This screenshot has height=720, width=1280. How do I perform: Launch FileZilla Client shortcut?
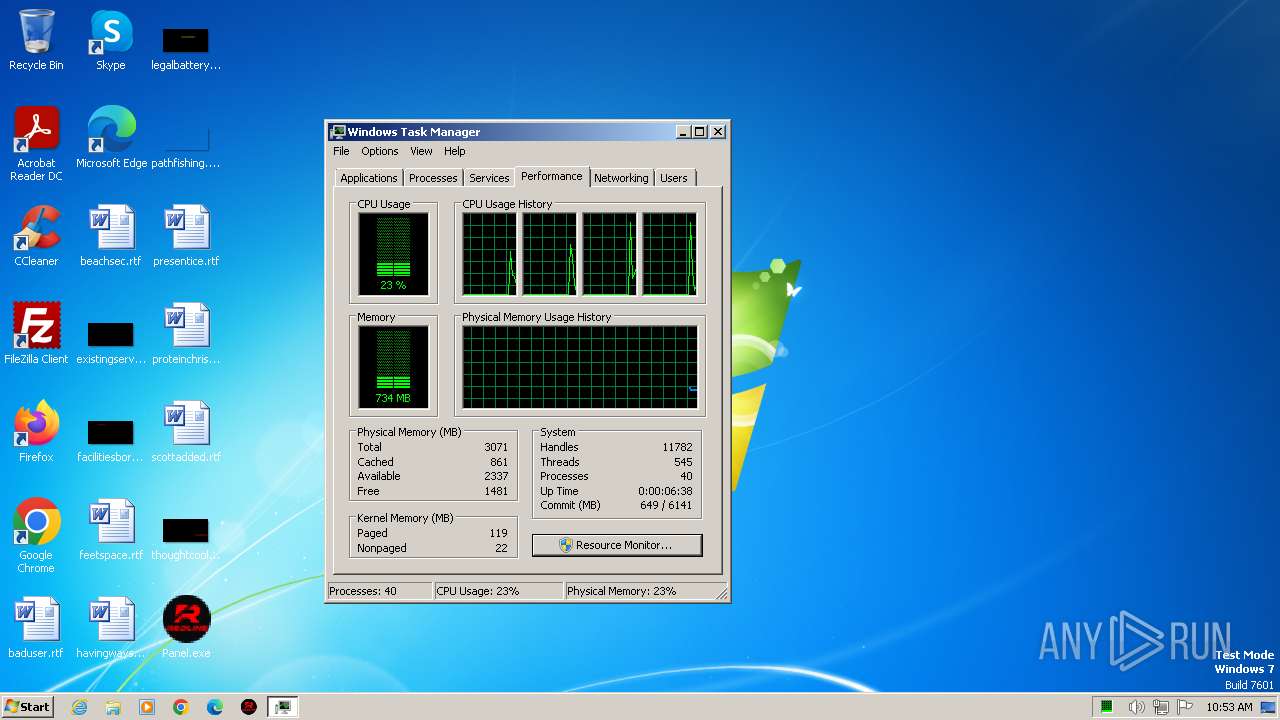pos(36,333)
